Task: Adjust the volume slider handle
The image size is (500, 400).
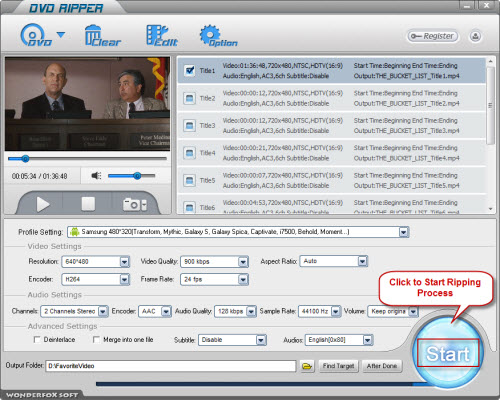Action: [137, 176]
